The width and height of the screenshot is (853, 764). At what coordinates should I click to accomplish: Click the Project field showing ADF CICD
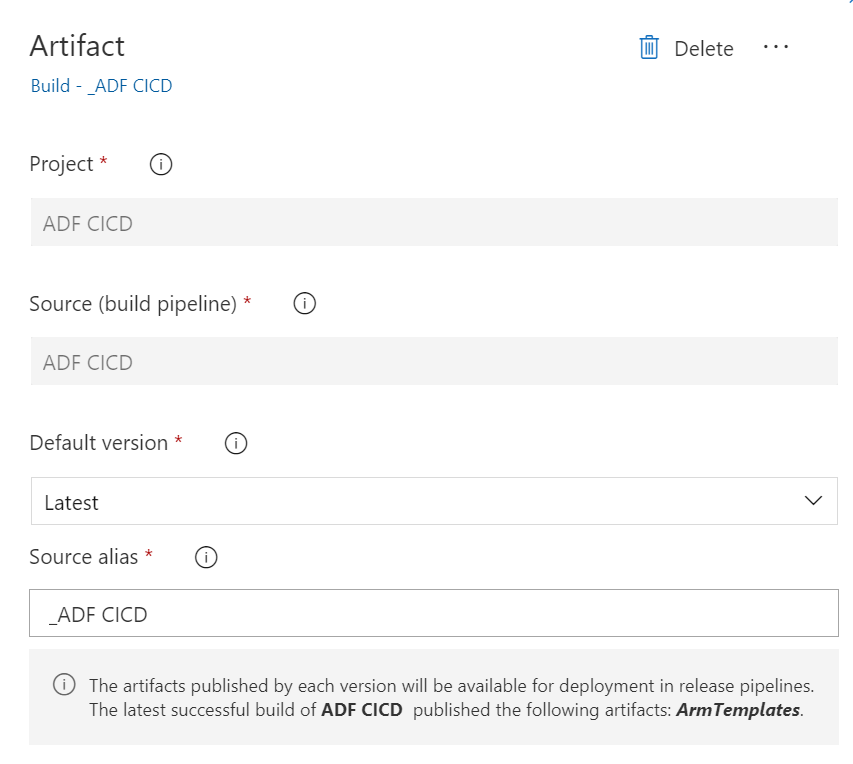coord(433,223)
